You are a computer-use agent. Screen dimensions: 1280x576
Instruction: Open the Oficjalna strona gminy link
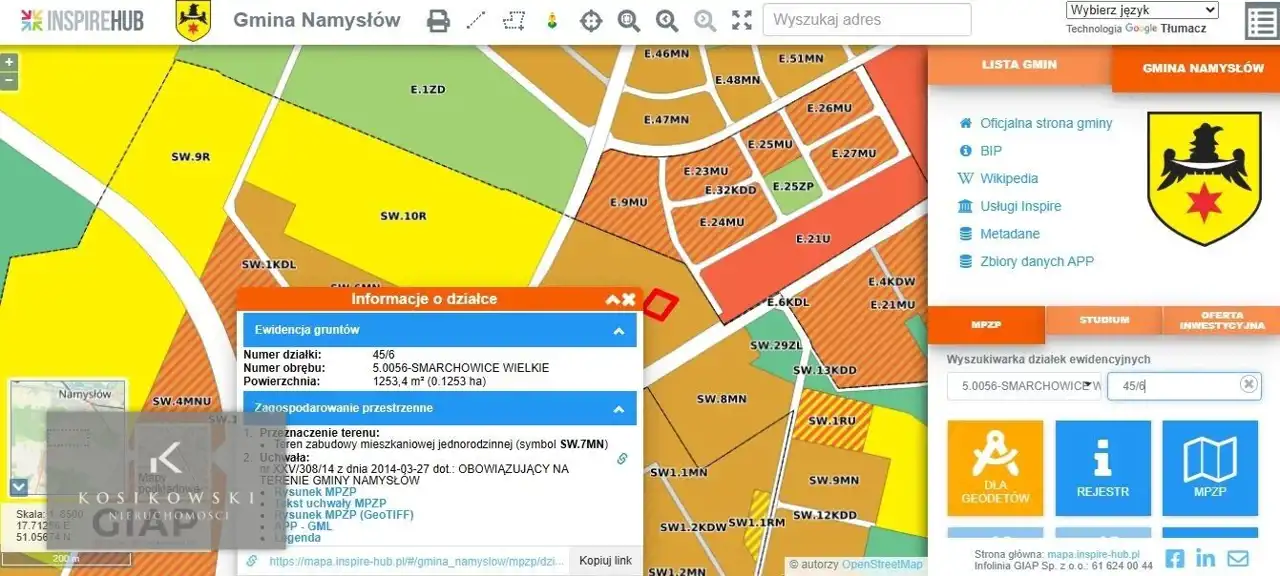(1045, 123)
